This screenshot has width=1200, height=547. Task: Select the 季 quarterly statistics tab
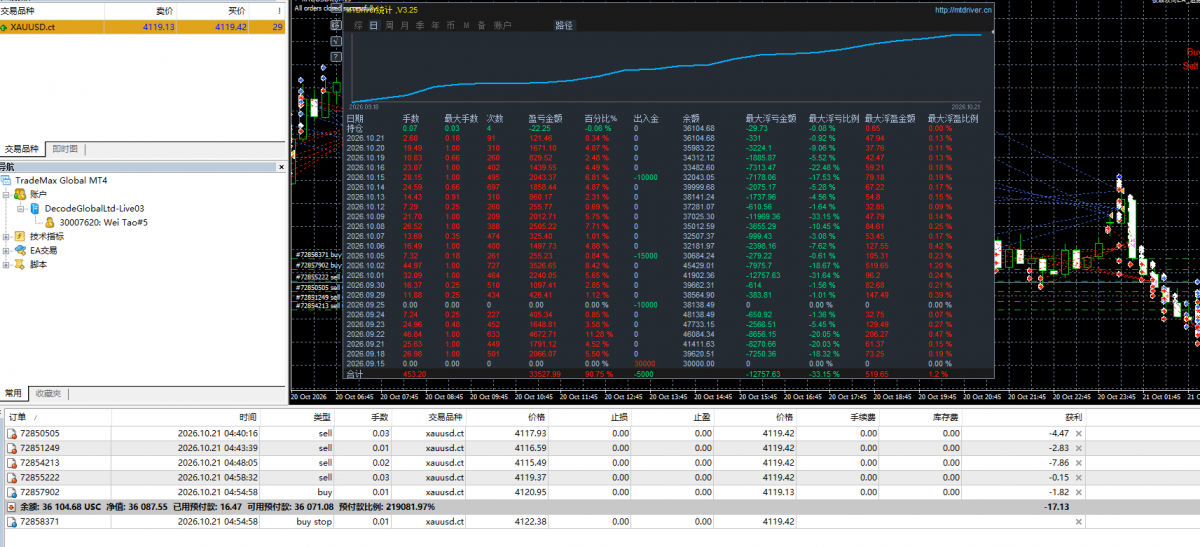[x=420, y=25]
